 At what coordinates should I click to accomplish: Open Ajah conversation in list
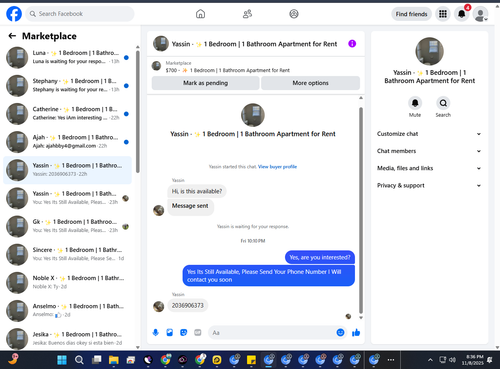coord(67,142)
